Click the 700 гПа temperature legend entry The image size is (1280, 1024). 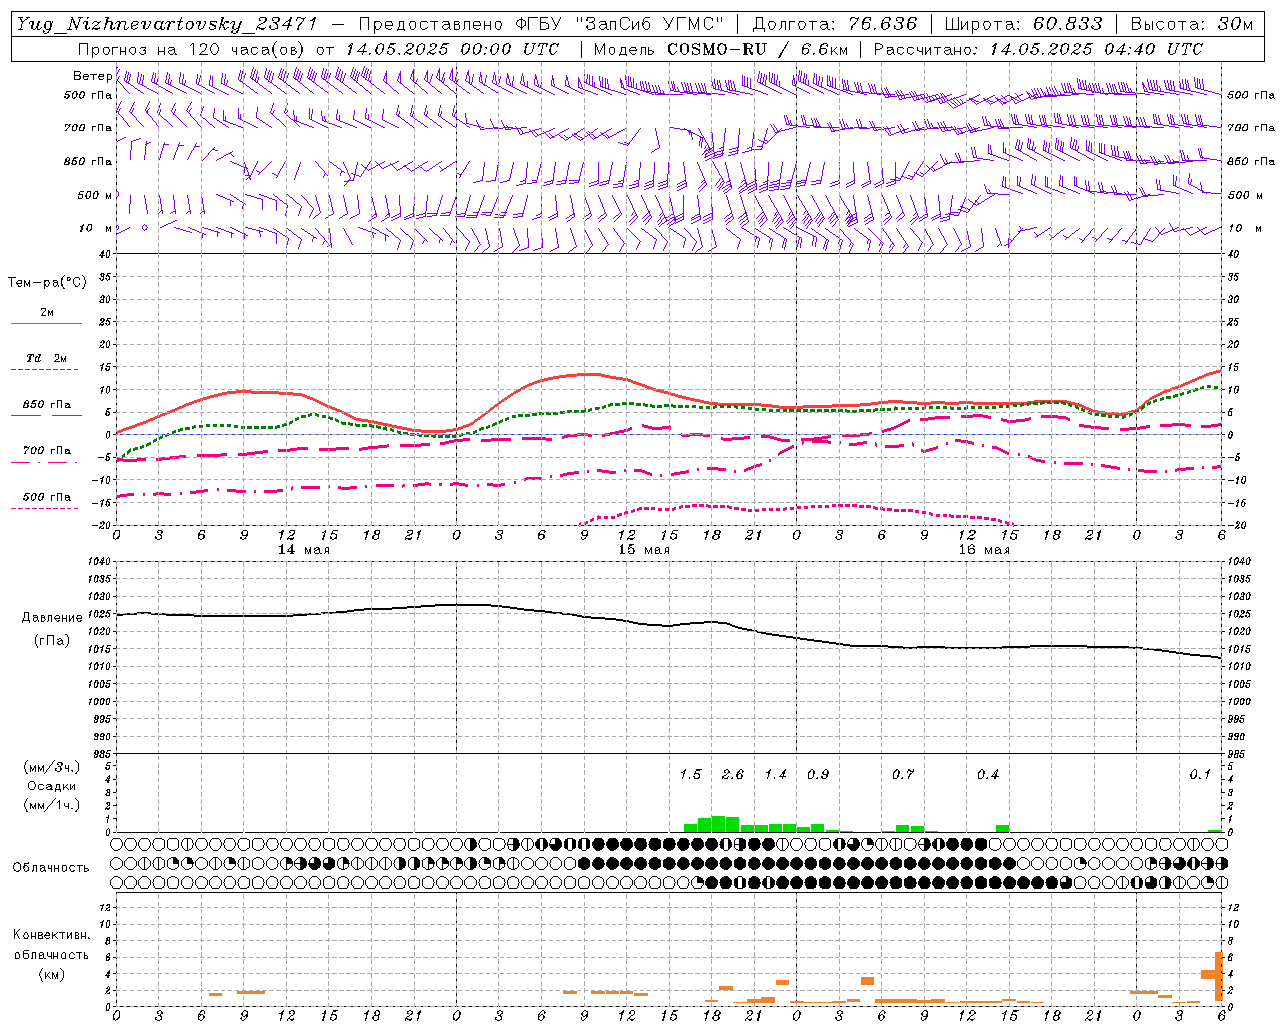(x=46, y=451)
